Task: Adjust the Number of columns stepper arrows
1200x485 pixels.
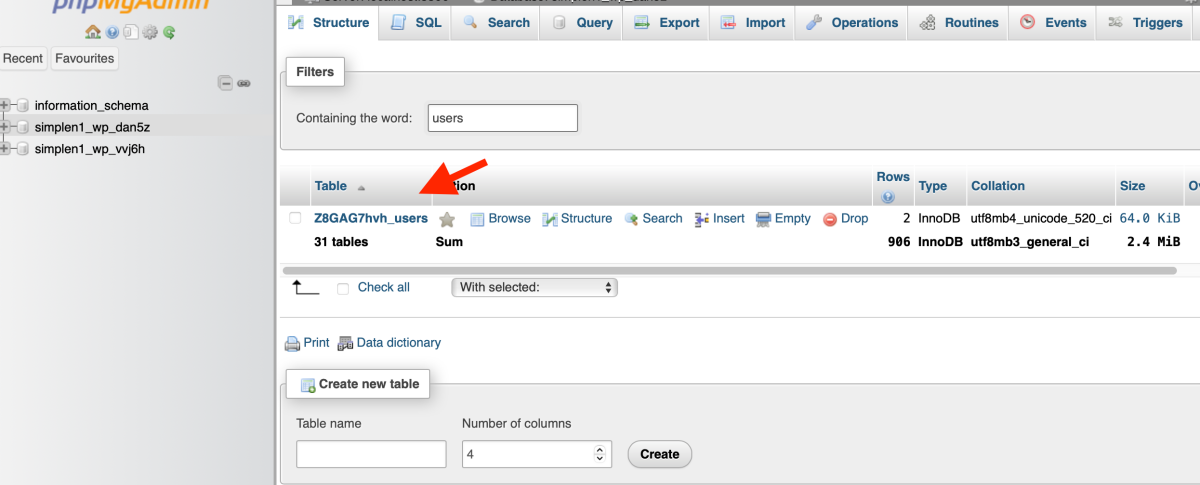Action: point(599,454)
